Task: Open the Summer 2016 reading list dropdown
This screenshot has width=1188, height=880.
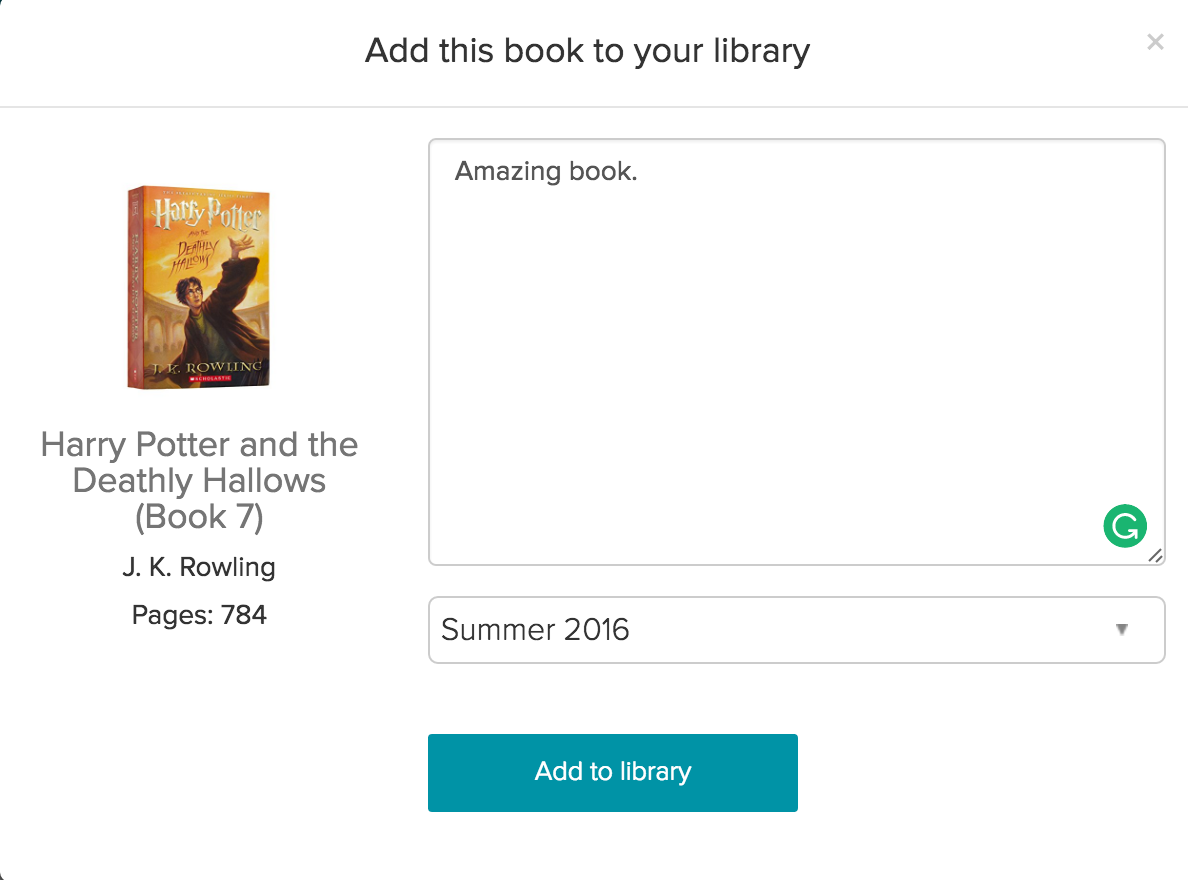Action: pos(796,630)
